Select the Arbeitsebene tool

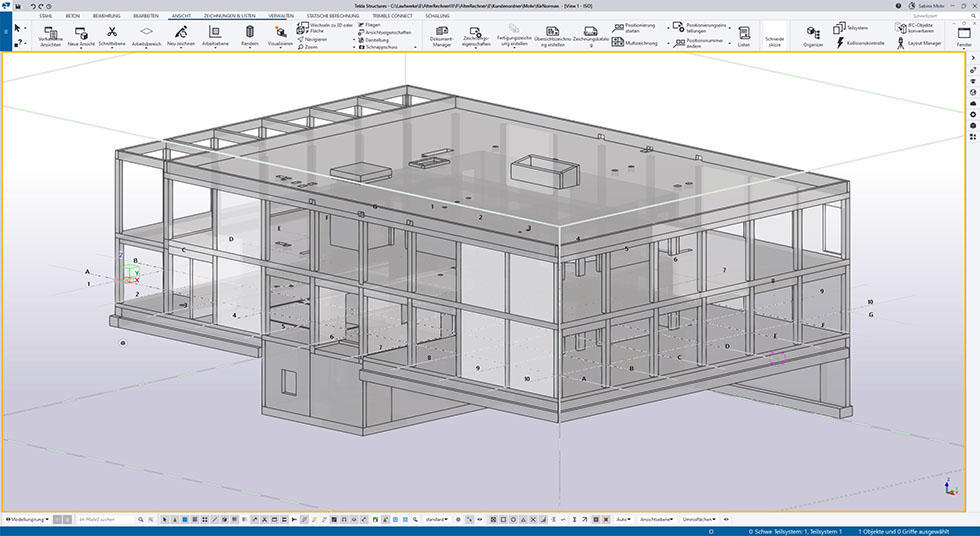click(216, 32)
